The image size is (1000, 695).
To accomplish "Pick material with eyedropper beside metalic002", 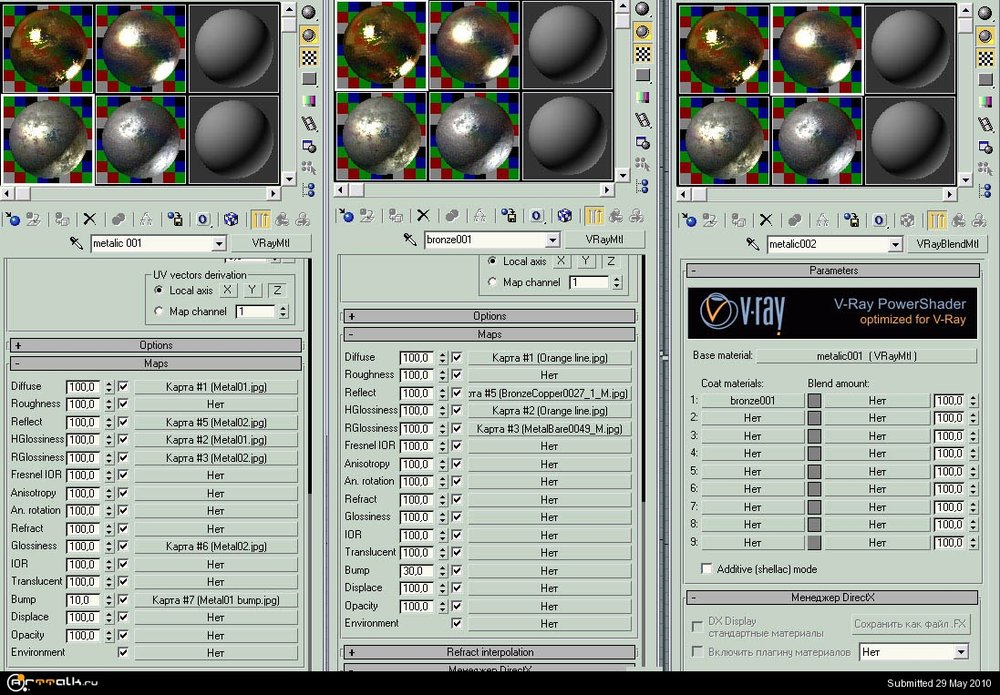I will tap(753, 244).
